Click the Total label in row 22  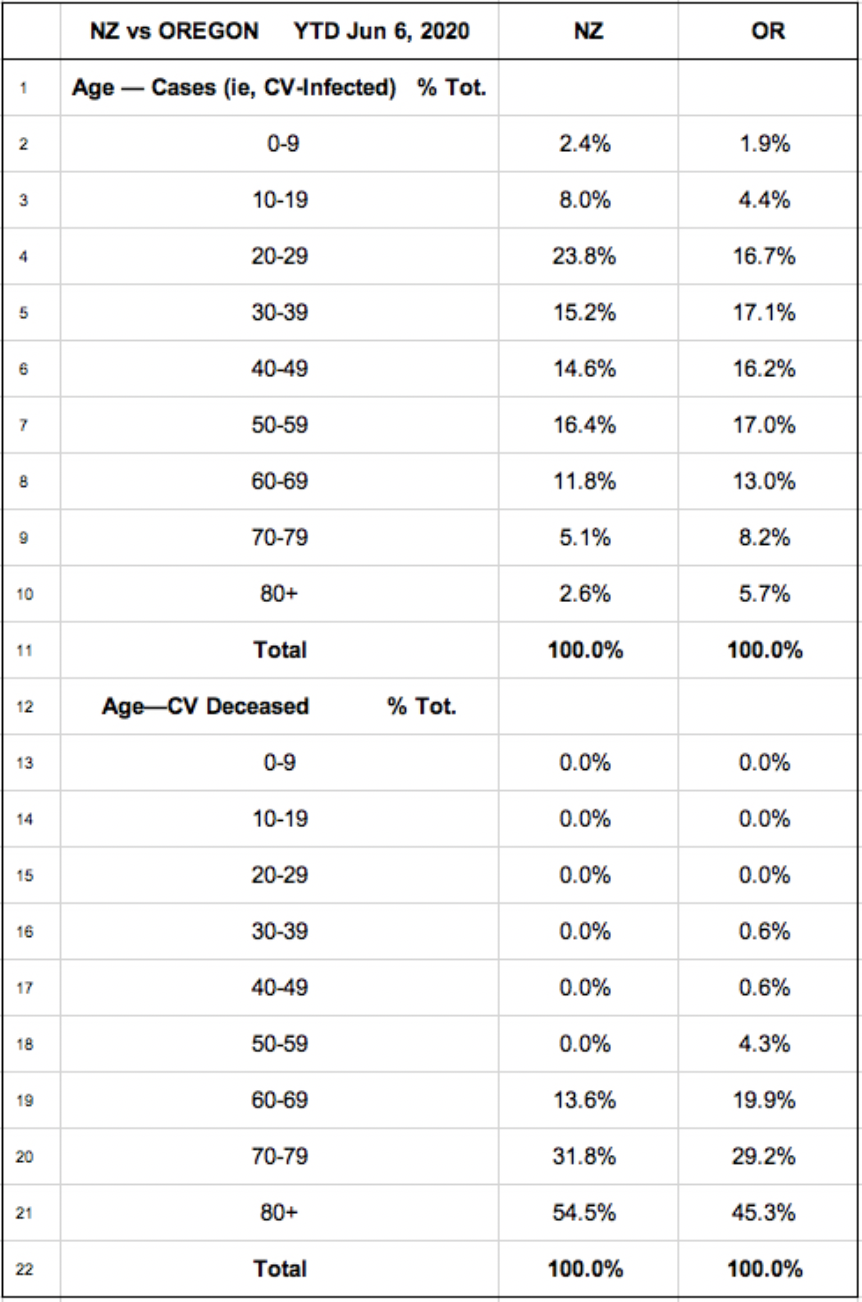(280, 1271)
